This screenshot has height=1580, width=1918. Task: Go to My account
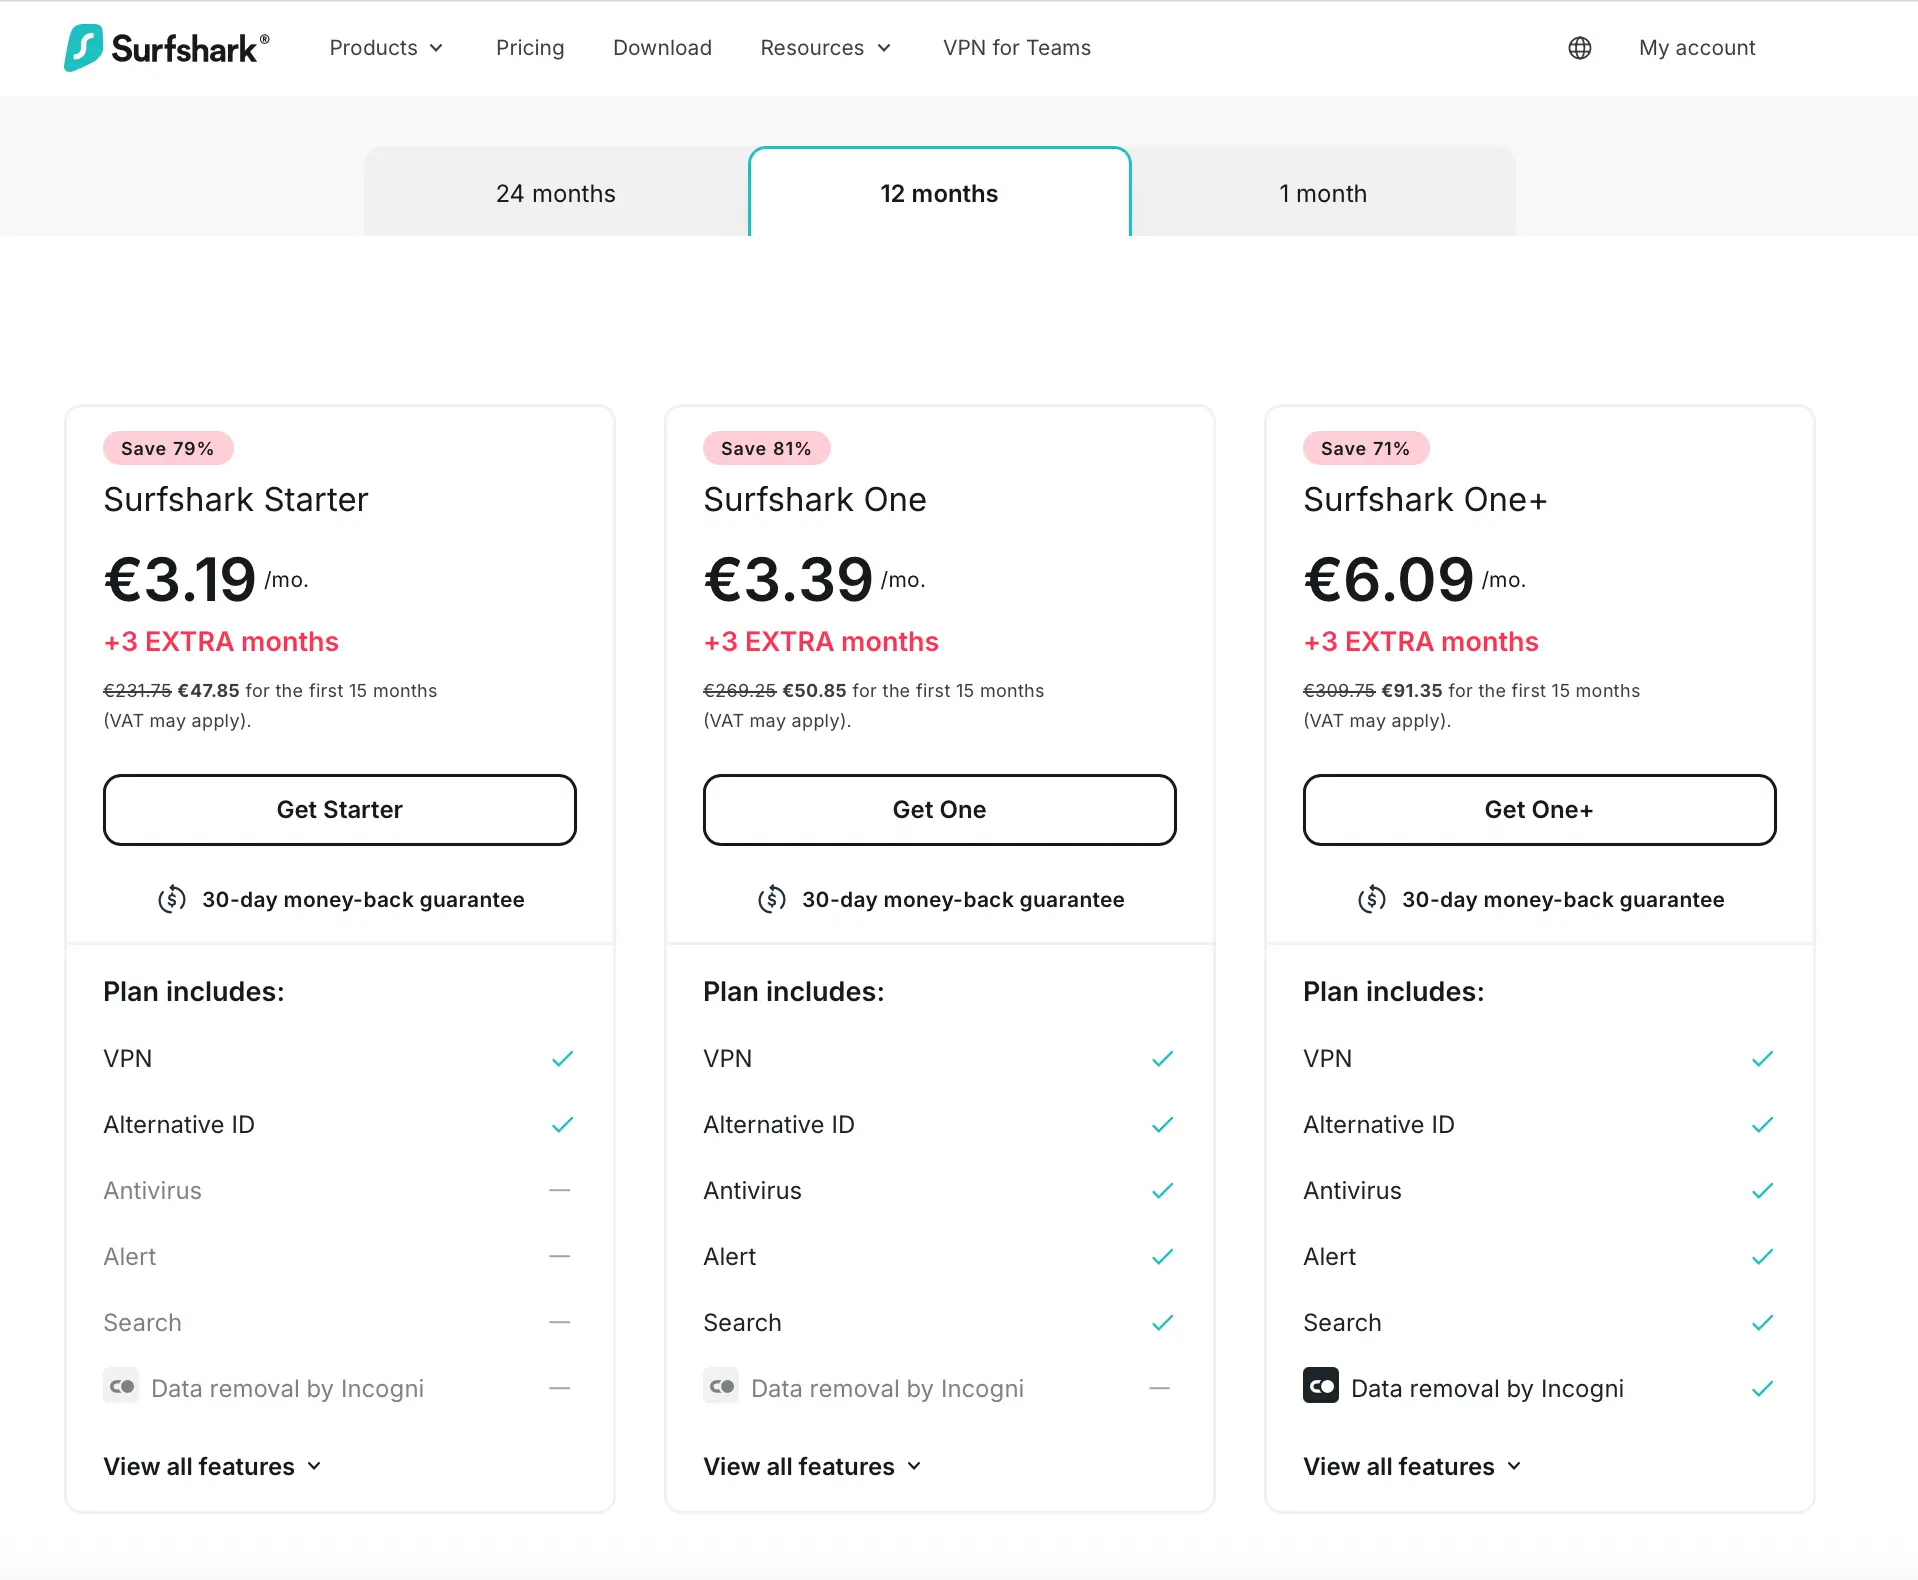pyautogui.click(x=1697, y=48)
